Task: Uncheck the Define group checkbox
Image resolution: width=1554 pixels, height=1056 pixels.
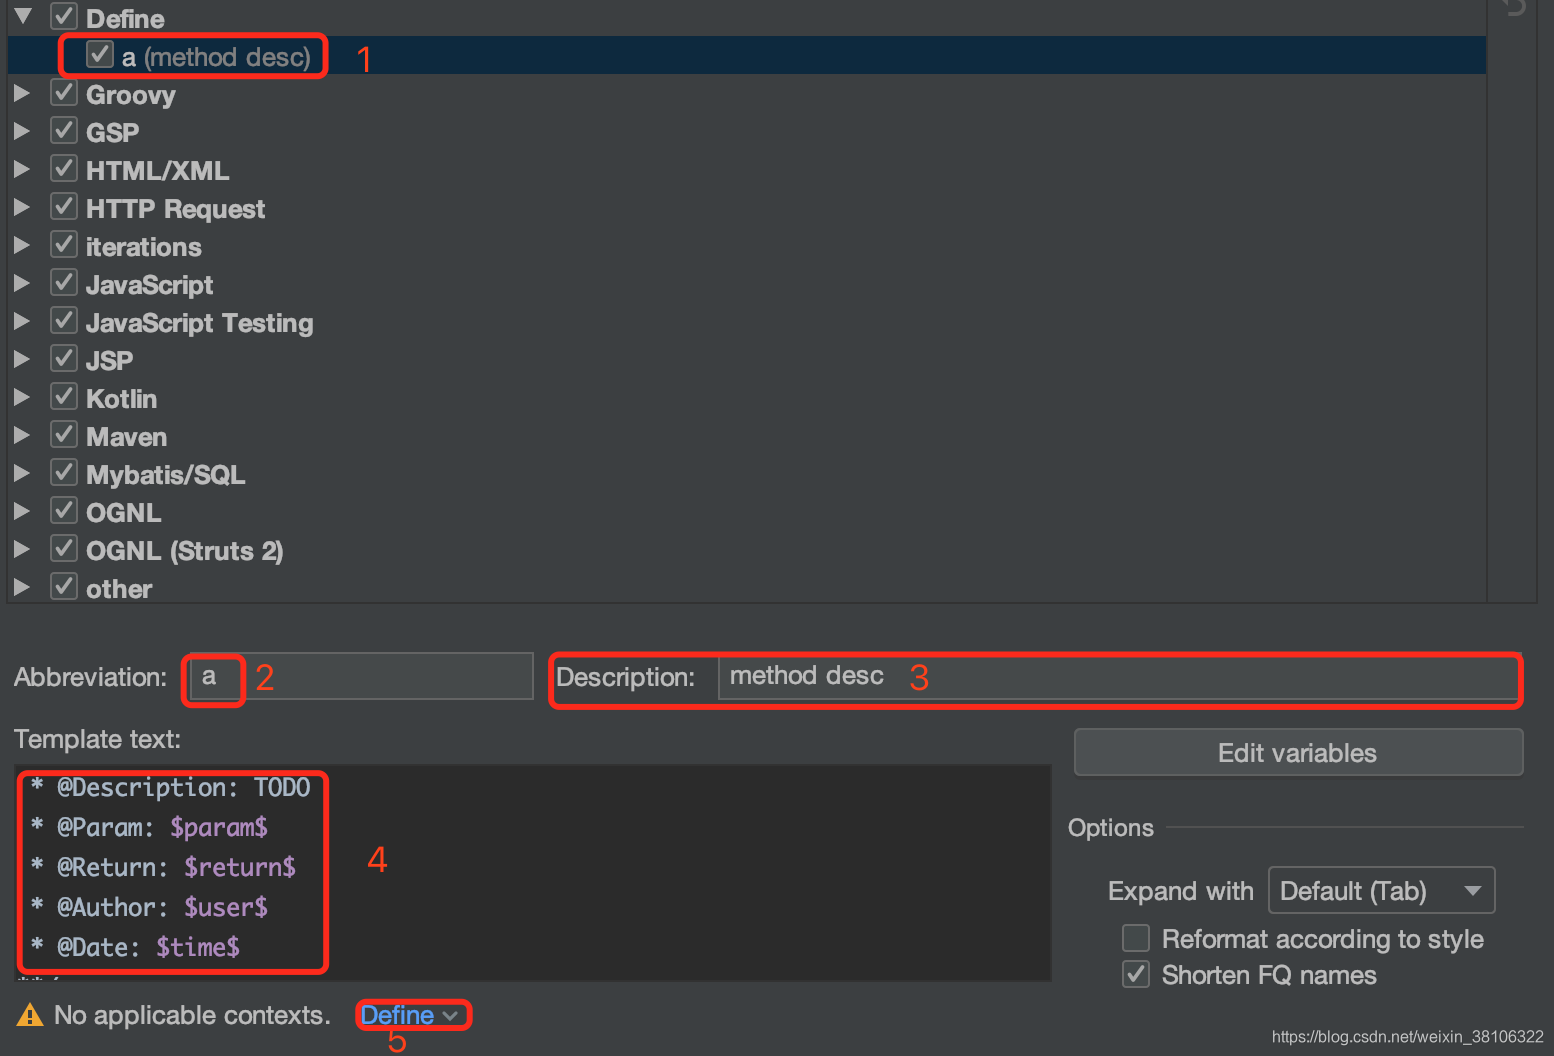Action: (x=64, y=16)
